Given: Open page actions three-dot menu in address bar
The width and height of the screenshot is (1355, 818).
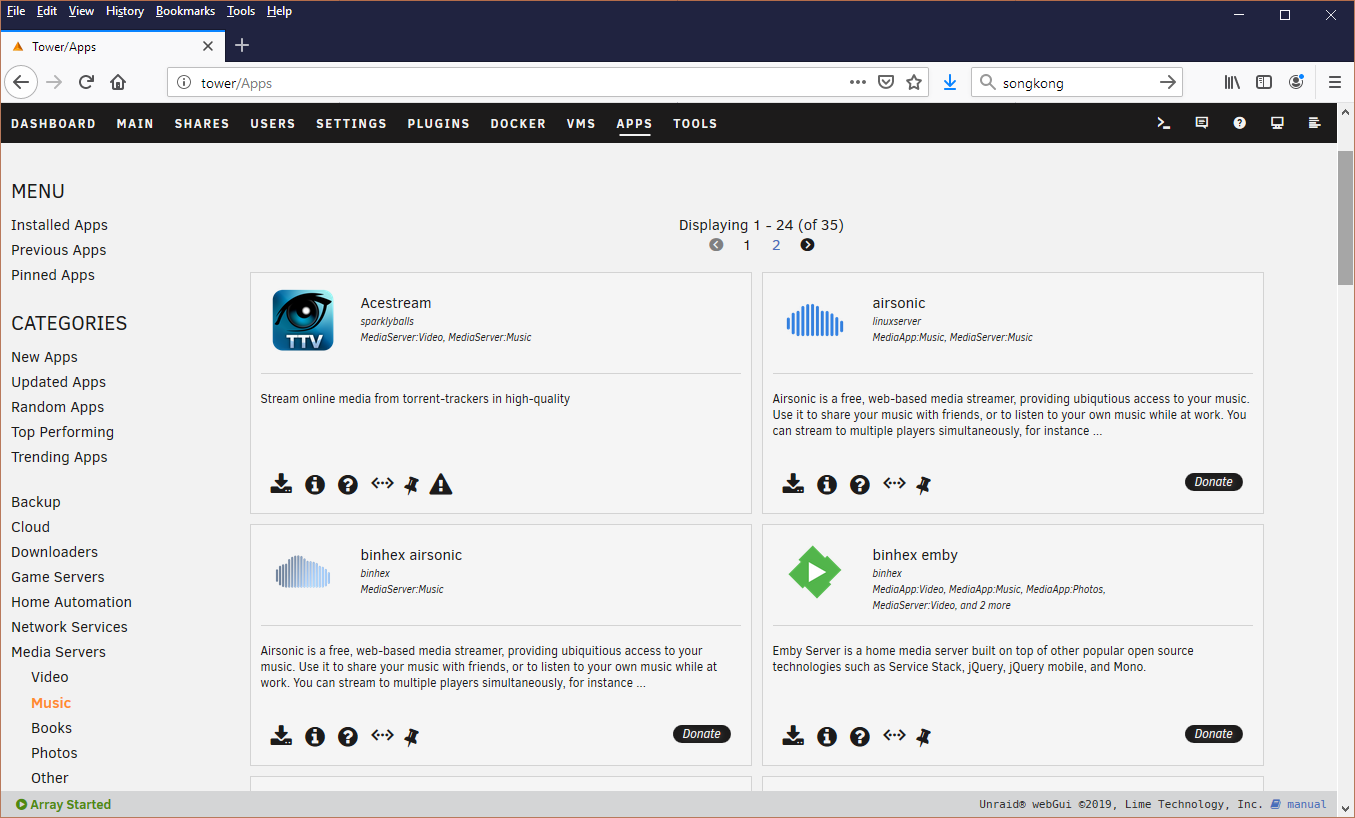Looking at the screenshot, I should click(858, 83).
